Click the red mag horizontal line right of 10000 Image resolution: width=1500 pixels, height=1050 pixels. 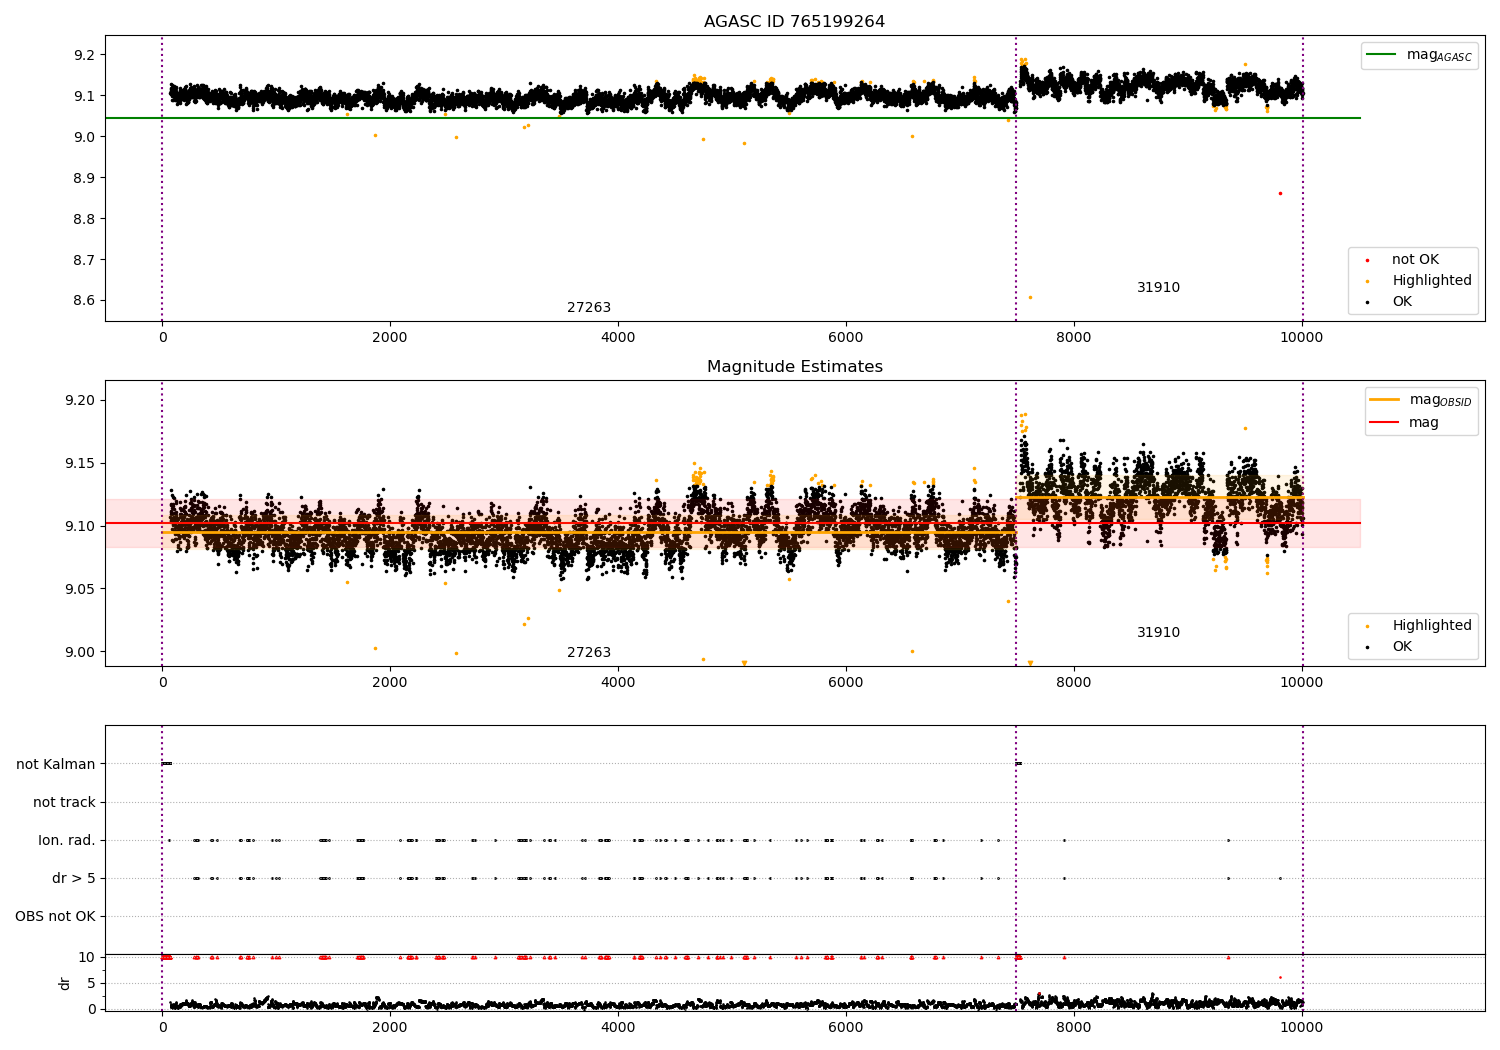tap(1332, 523)
